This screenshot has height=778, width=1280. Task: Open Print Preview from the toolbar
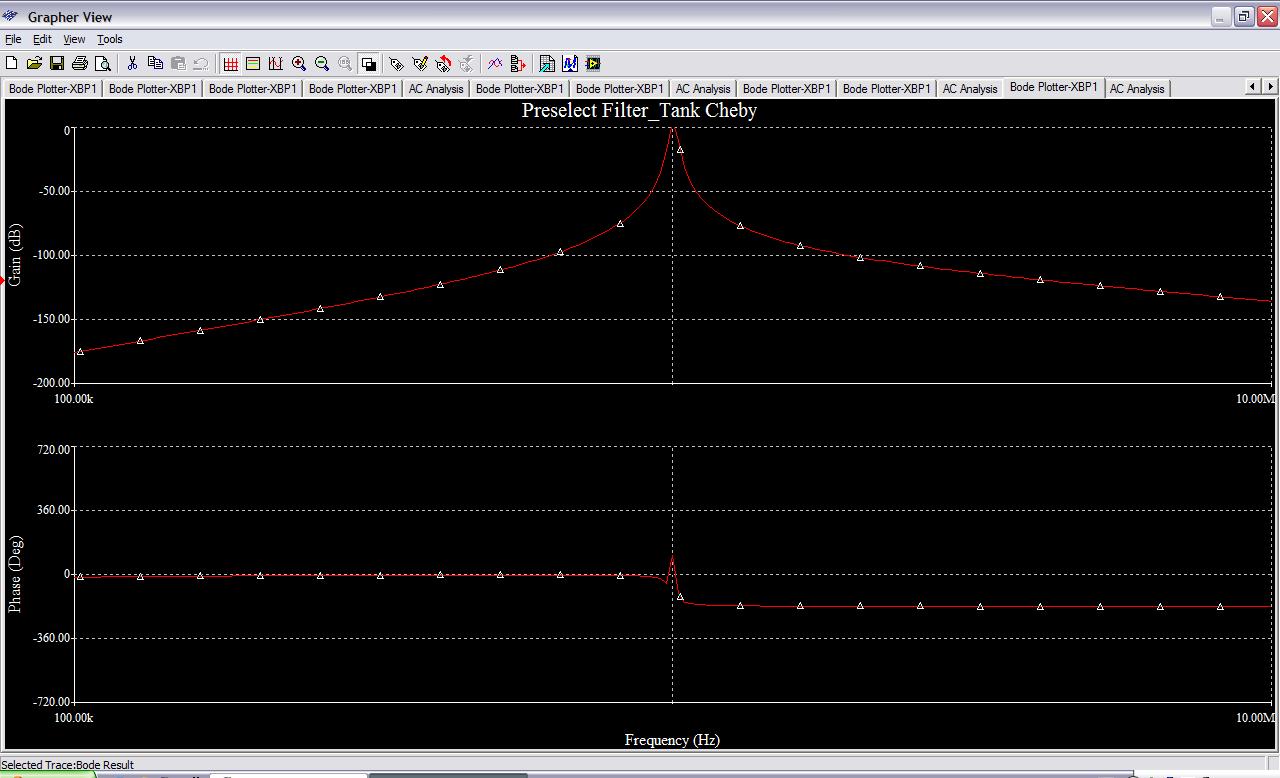tap(103, 63)
